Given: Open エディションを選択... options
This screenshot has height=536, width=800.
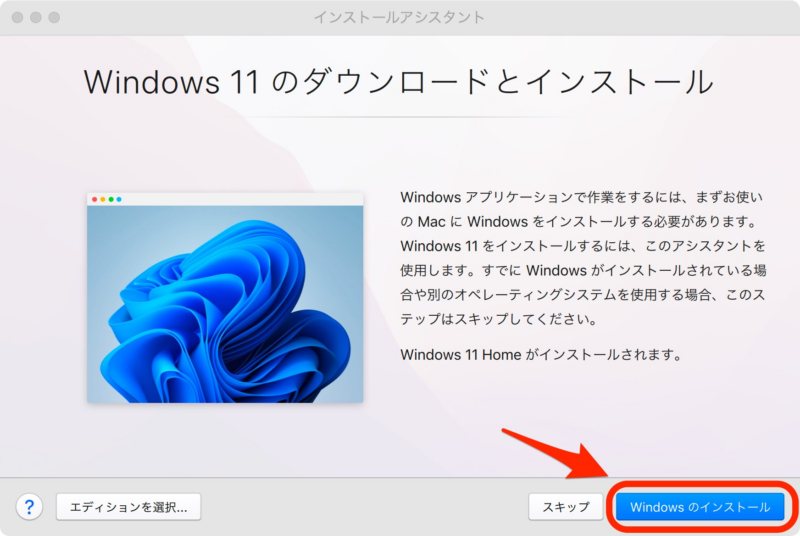Looking at the screenshot, I should 129,507.
